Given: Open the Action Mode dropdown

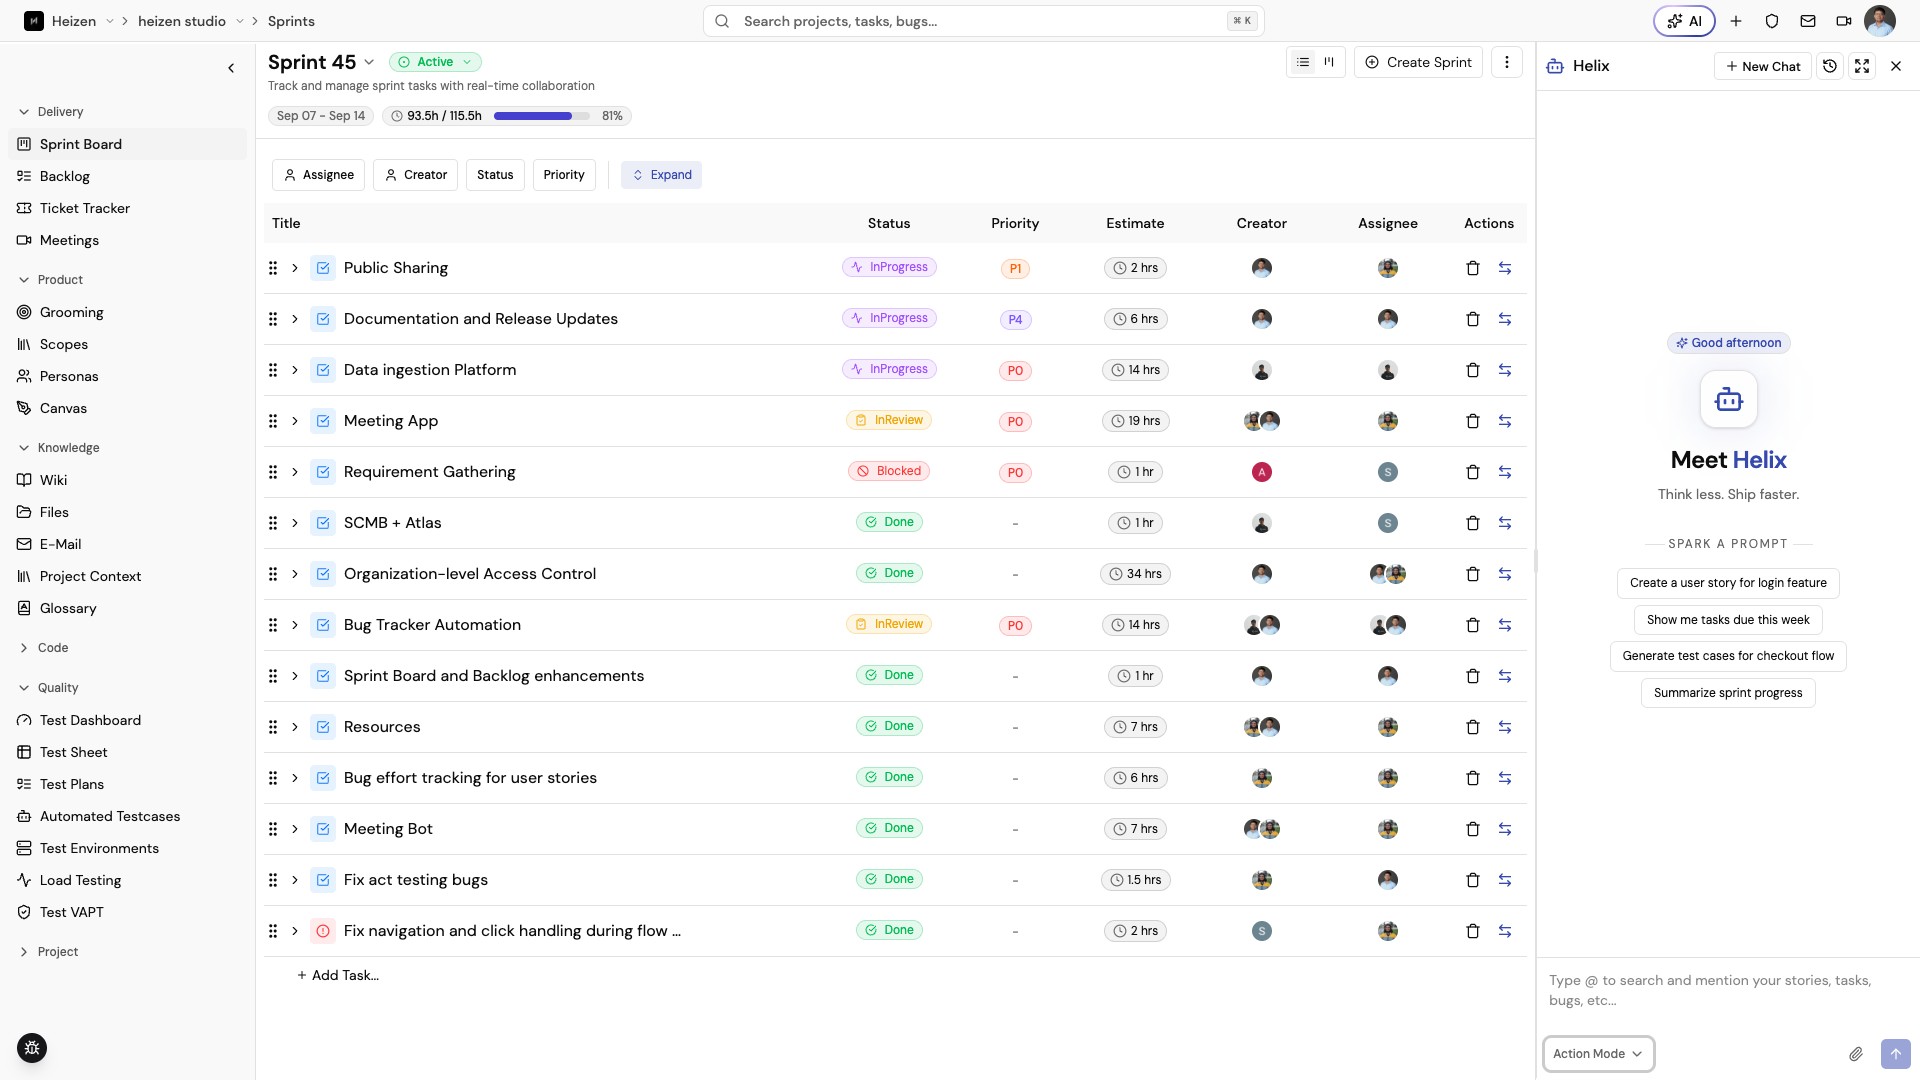Looking at the screenshot, I should (1598, 1054).
